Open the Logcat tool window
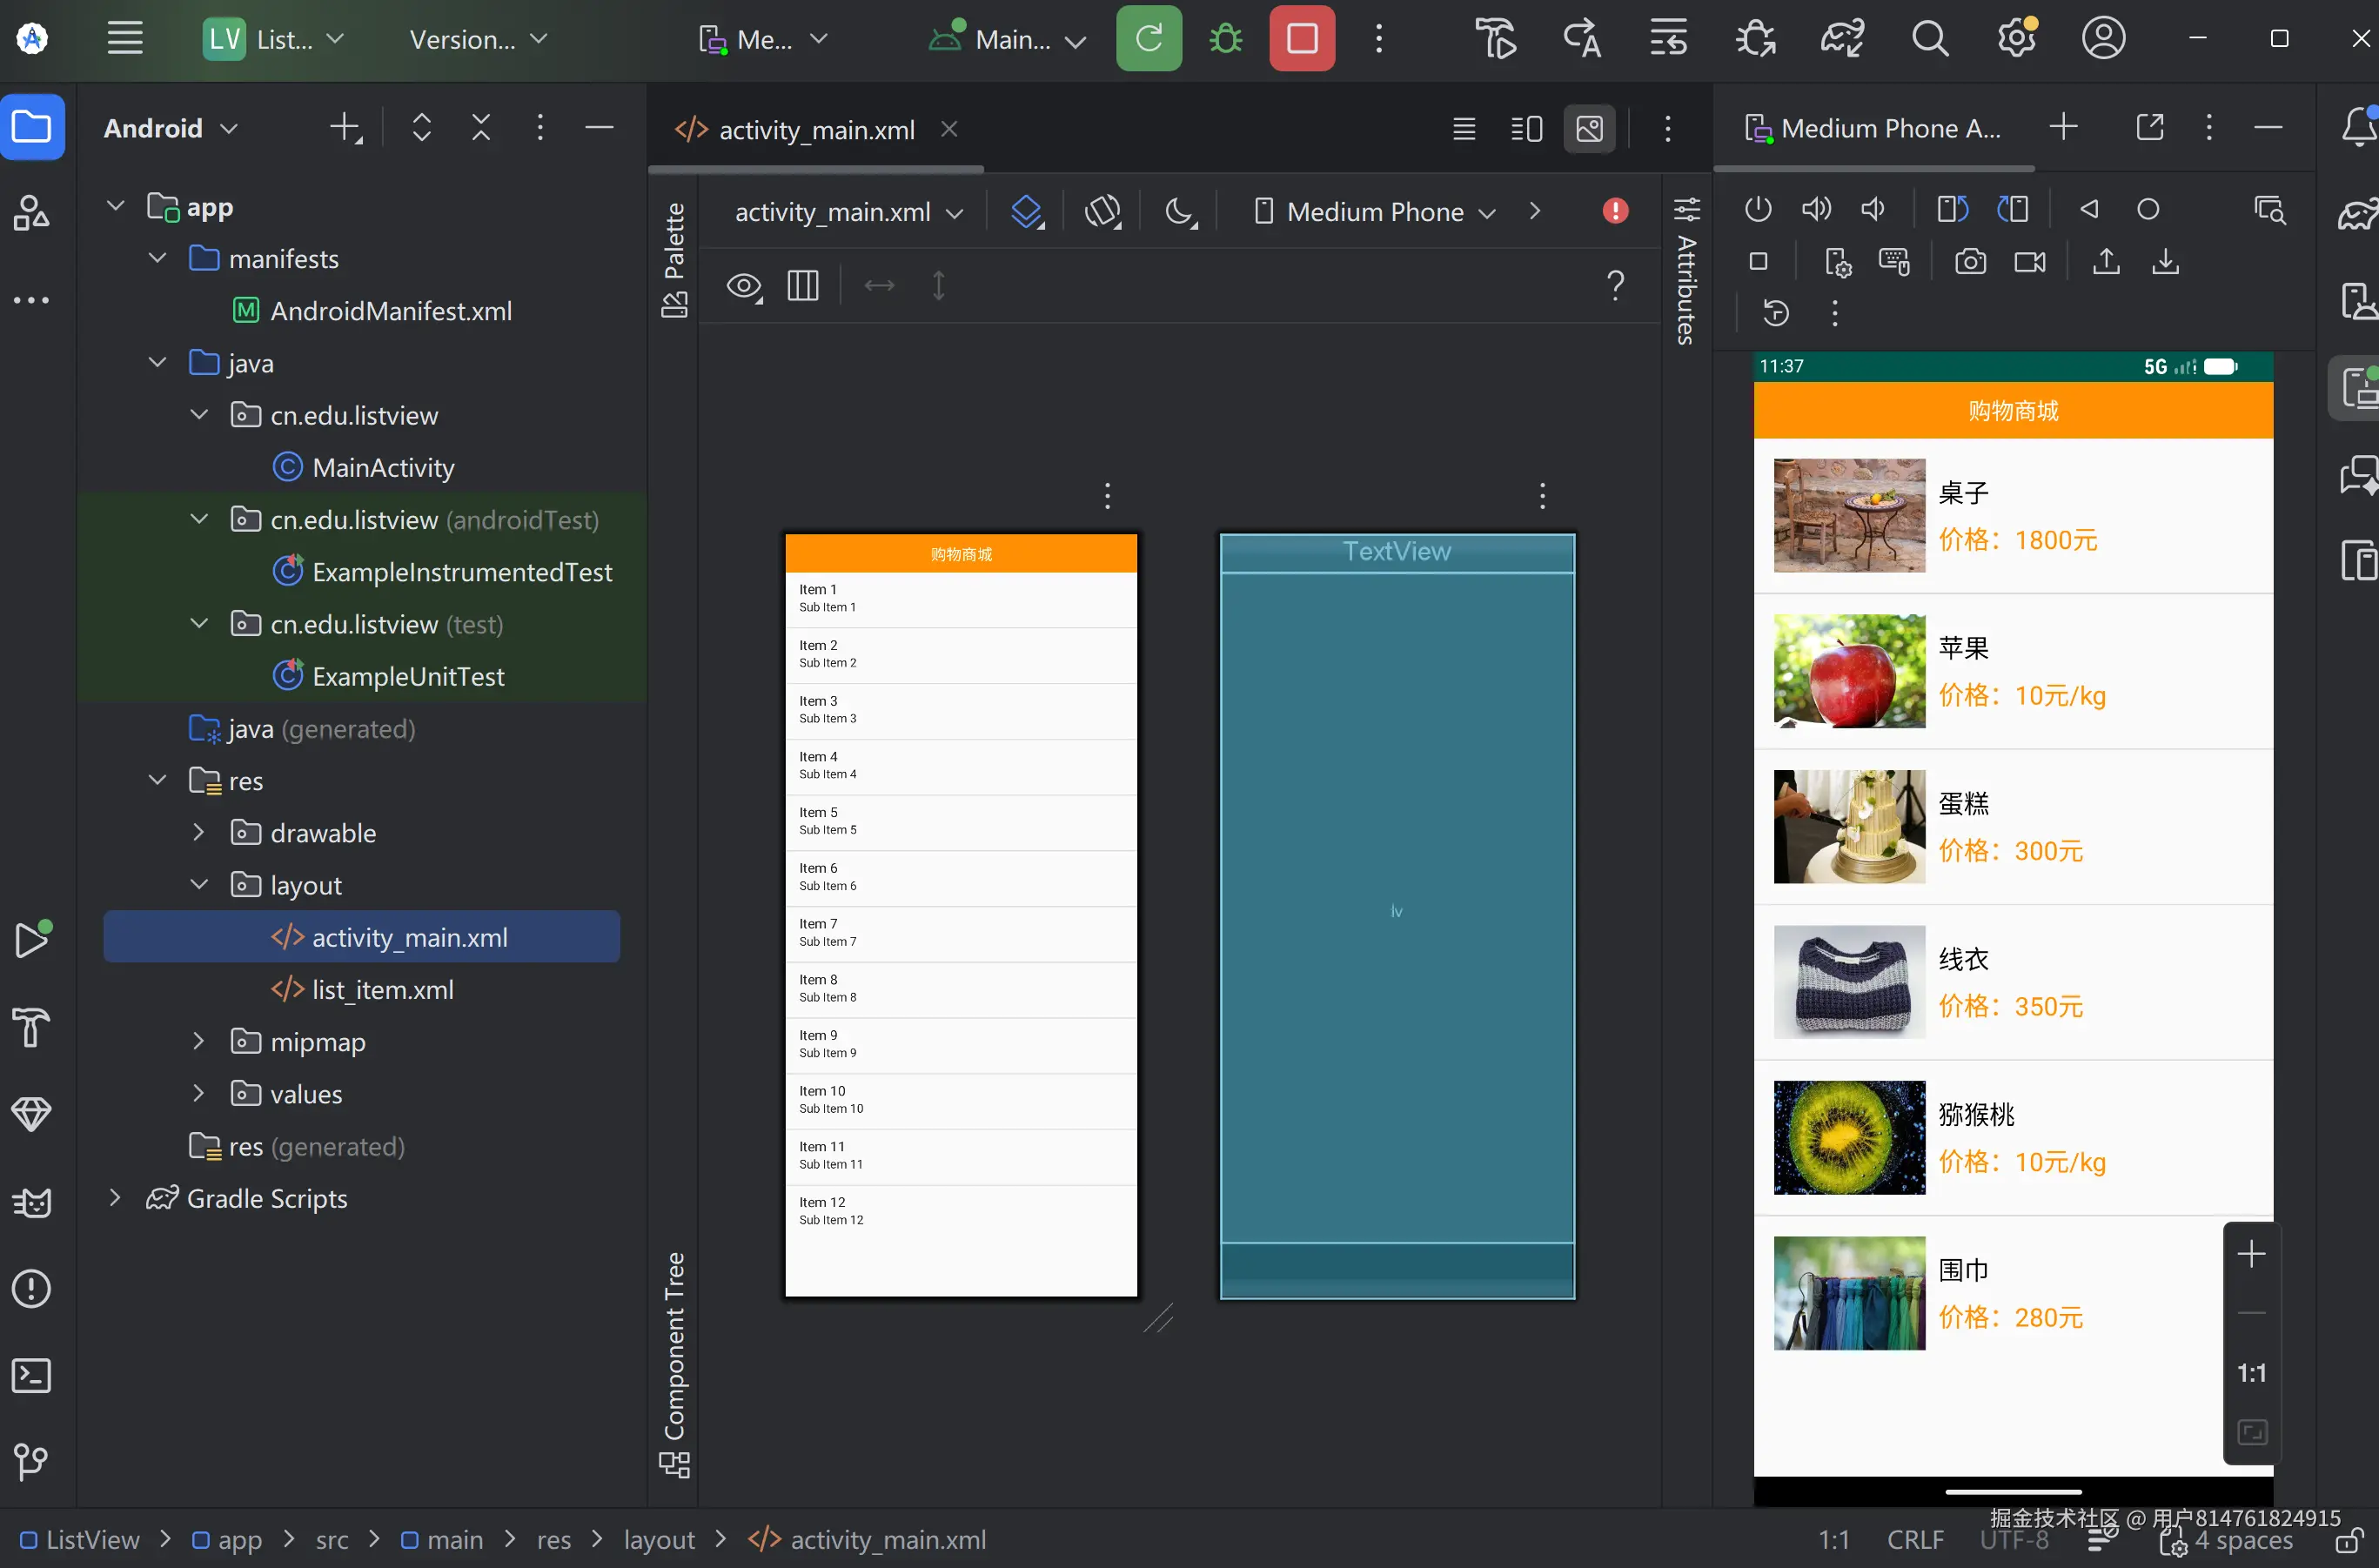 (32, 1202)
